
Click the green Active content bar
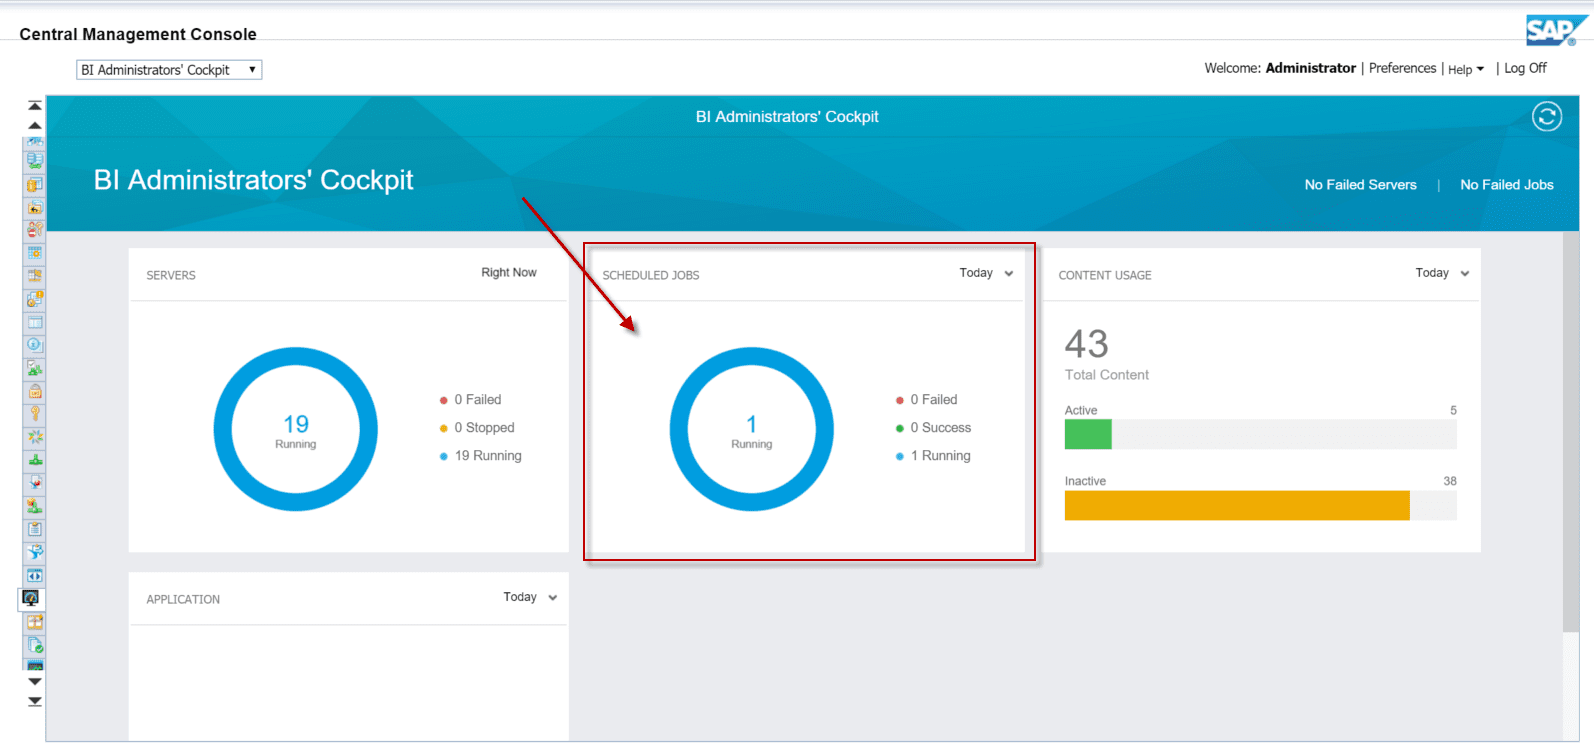pyautogui.click(x=1088, y=434)
